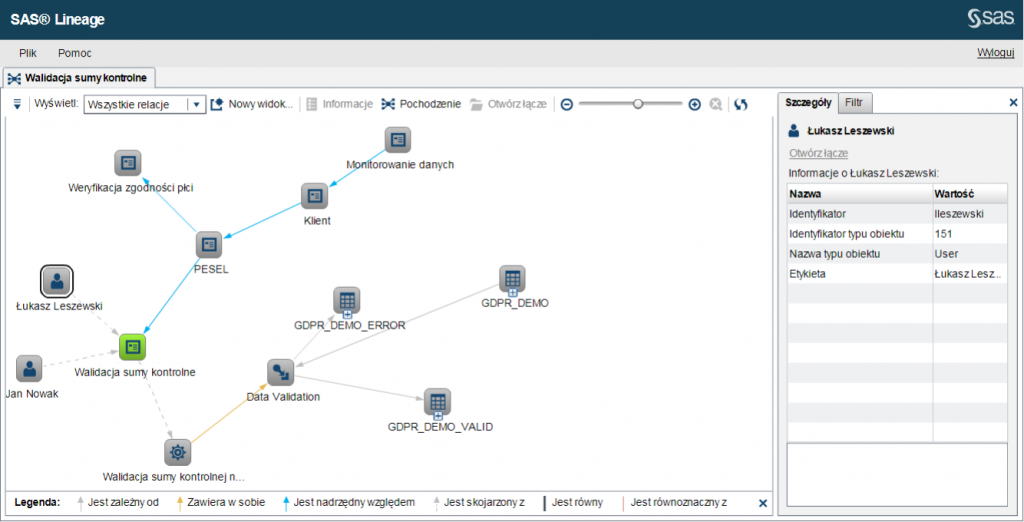1024x522 pixels.
Task: Click the greyed clear icon beside zoom
Action: pyautogui.click(x=716, y=105)
